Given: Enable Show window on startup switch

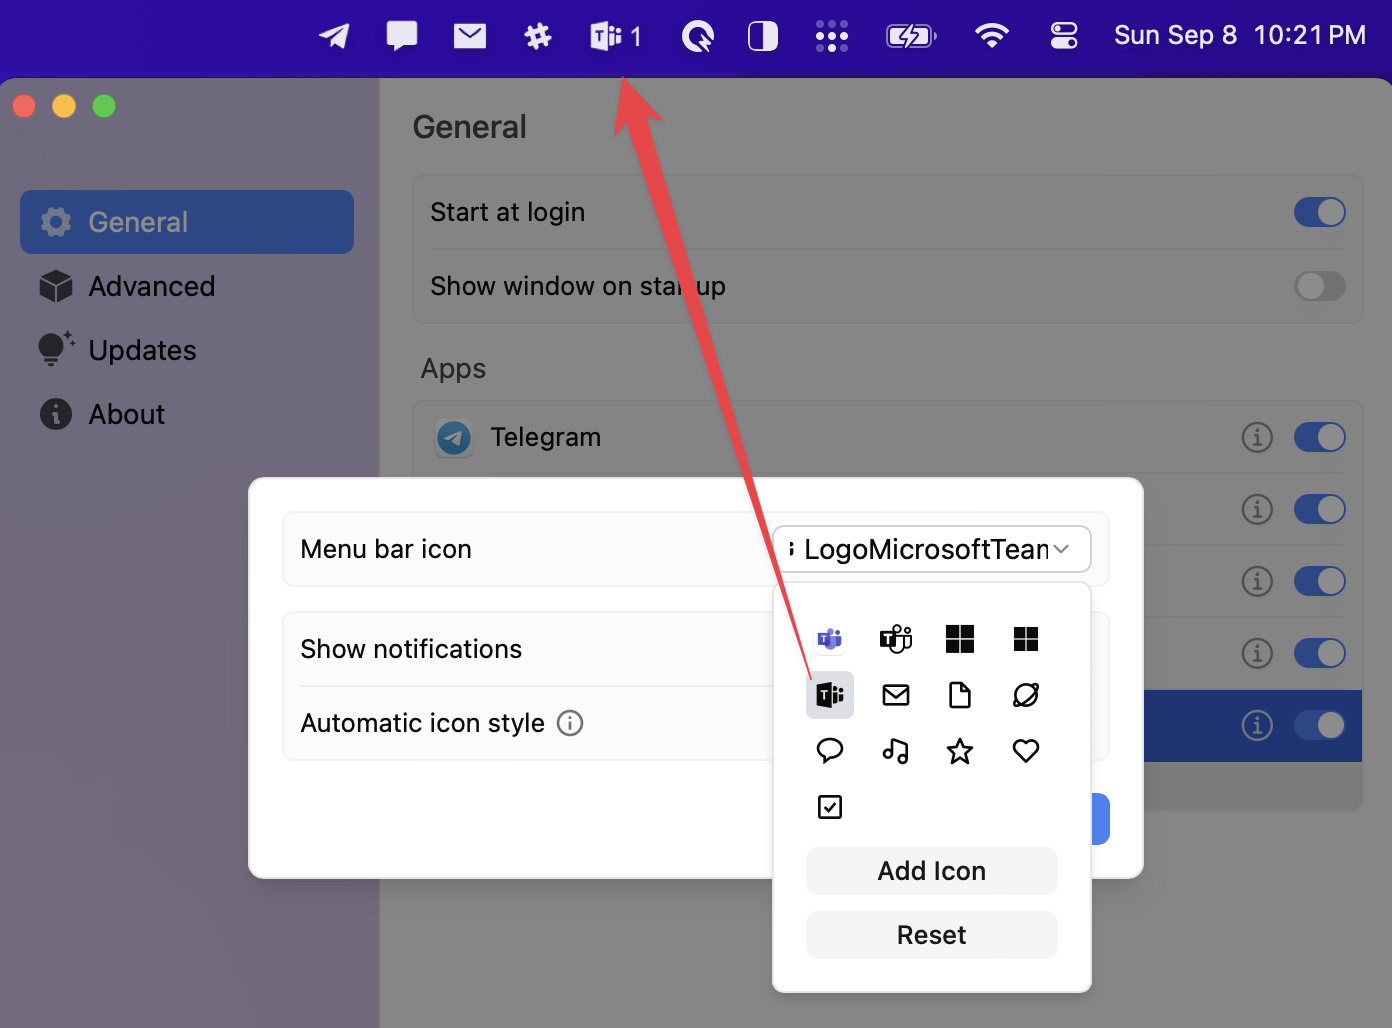Looking at the screenshot, I should pyautogui.click(x=1320, y=286).
